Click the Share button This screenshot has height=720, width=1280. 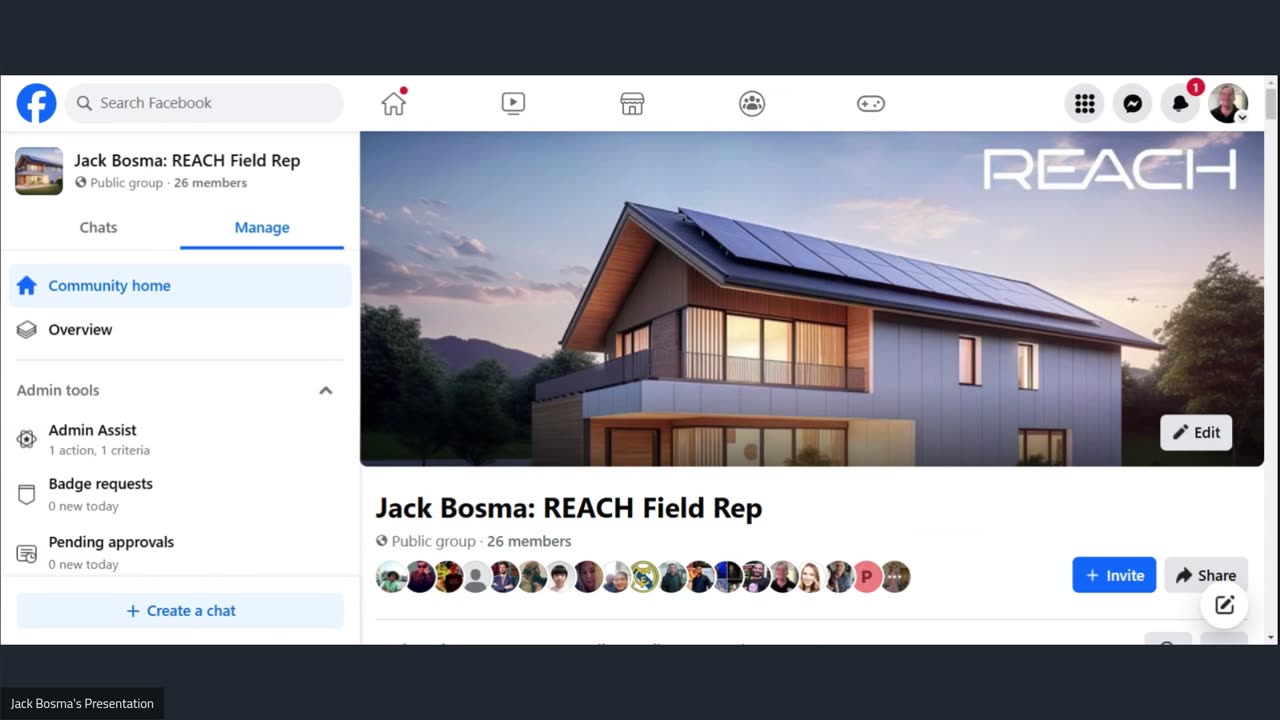coord(1206,575)
